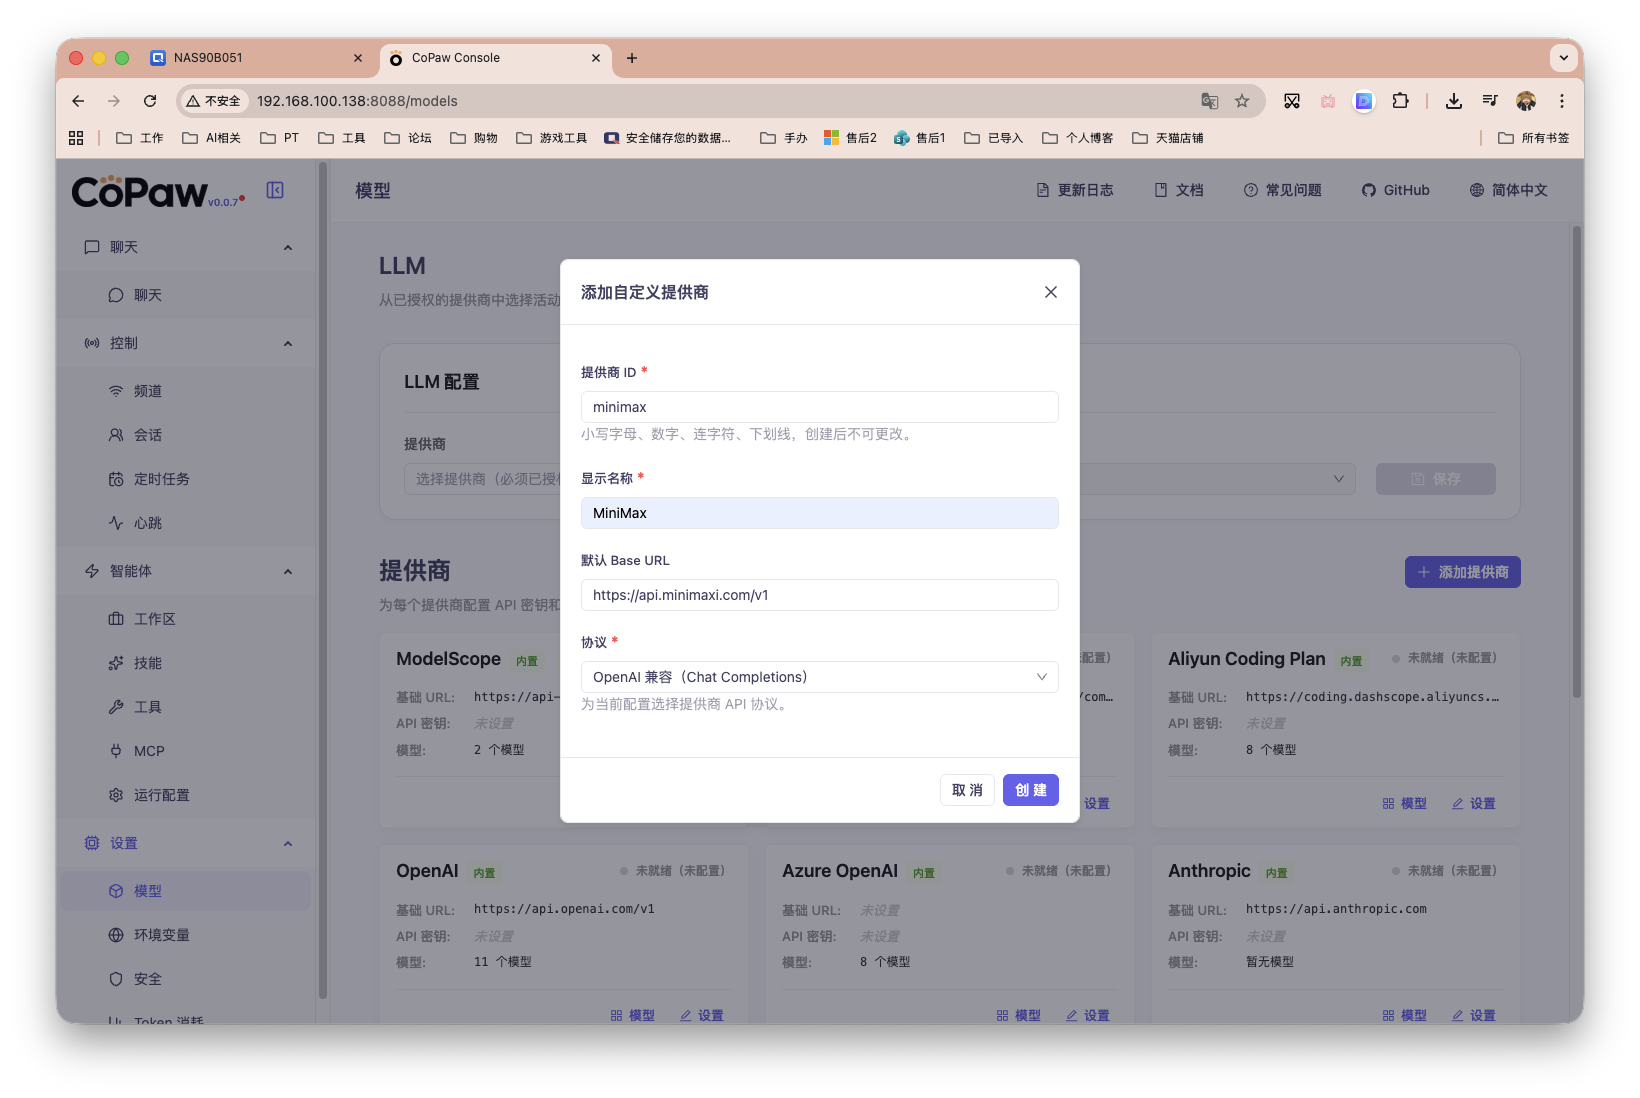Image resolution: width=1640 pixels, height=1098 pixels.
Task: Expand the 智能体 section chevron
Action: click(x=287, y=570)
